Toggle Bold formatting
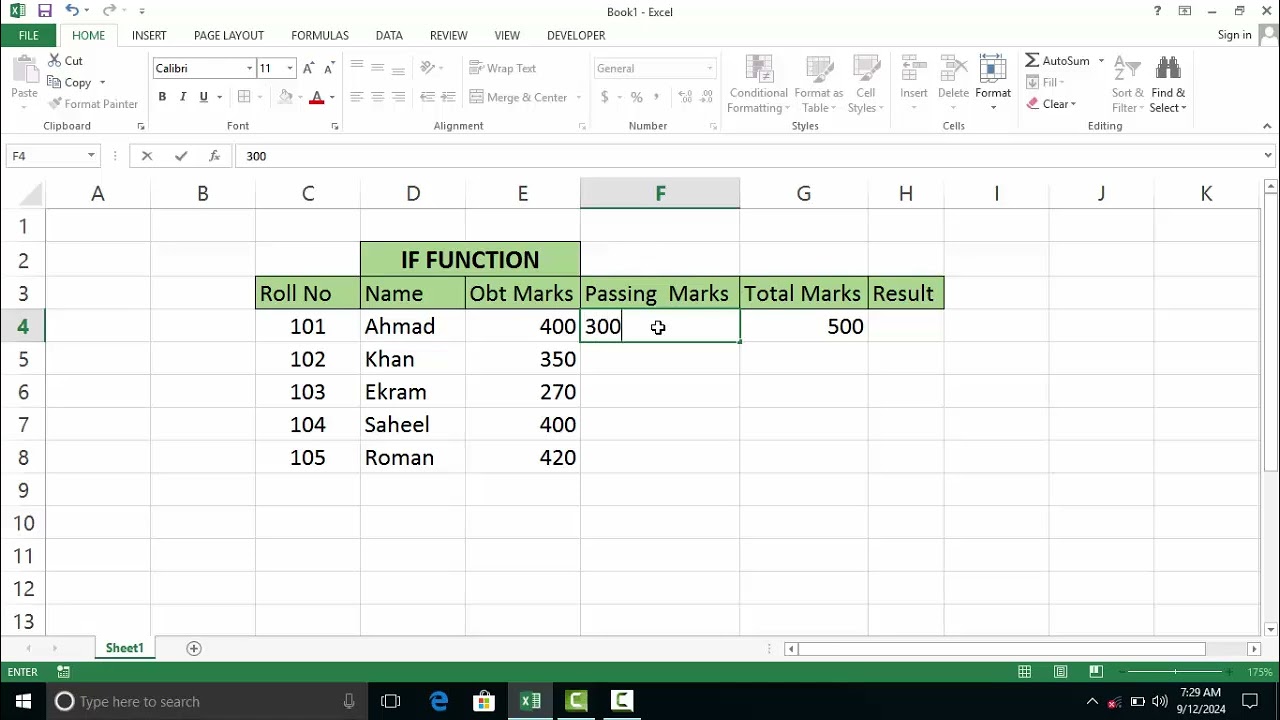The width and height of the screenshot is (1280, 720). [162, 97]
